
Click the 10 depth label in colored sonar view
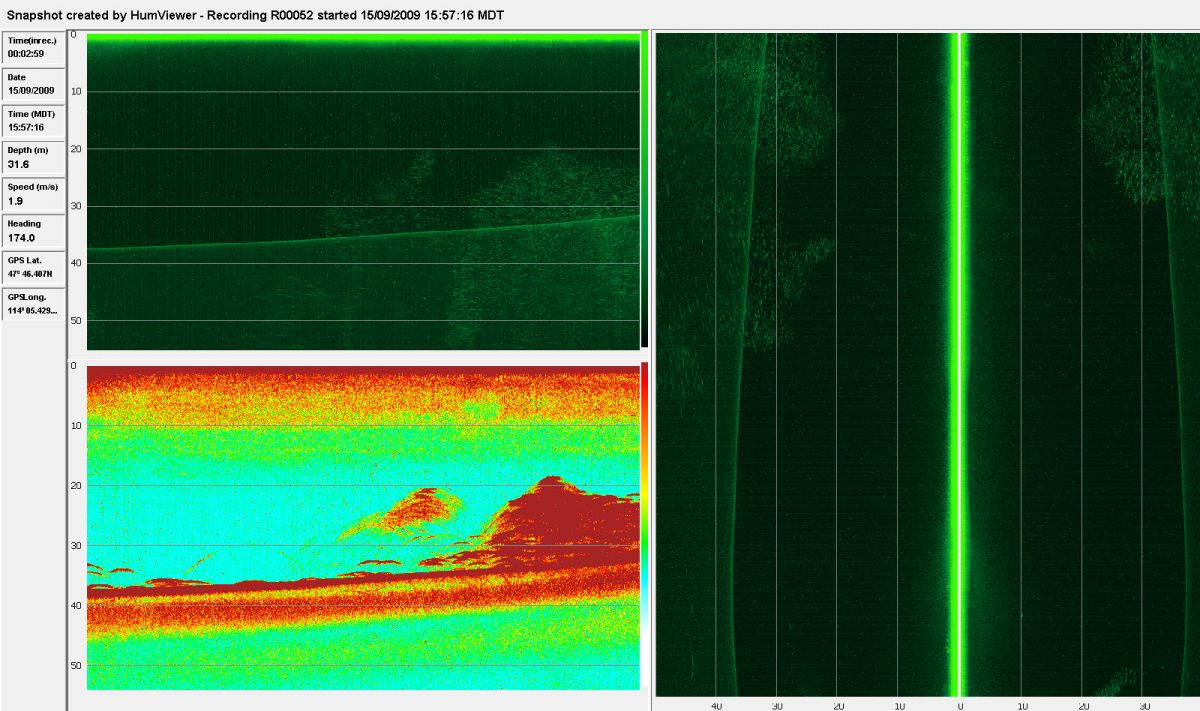pos(75,426)
